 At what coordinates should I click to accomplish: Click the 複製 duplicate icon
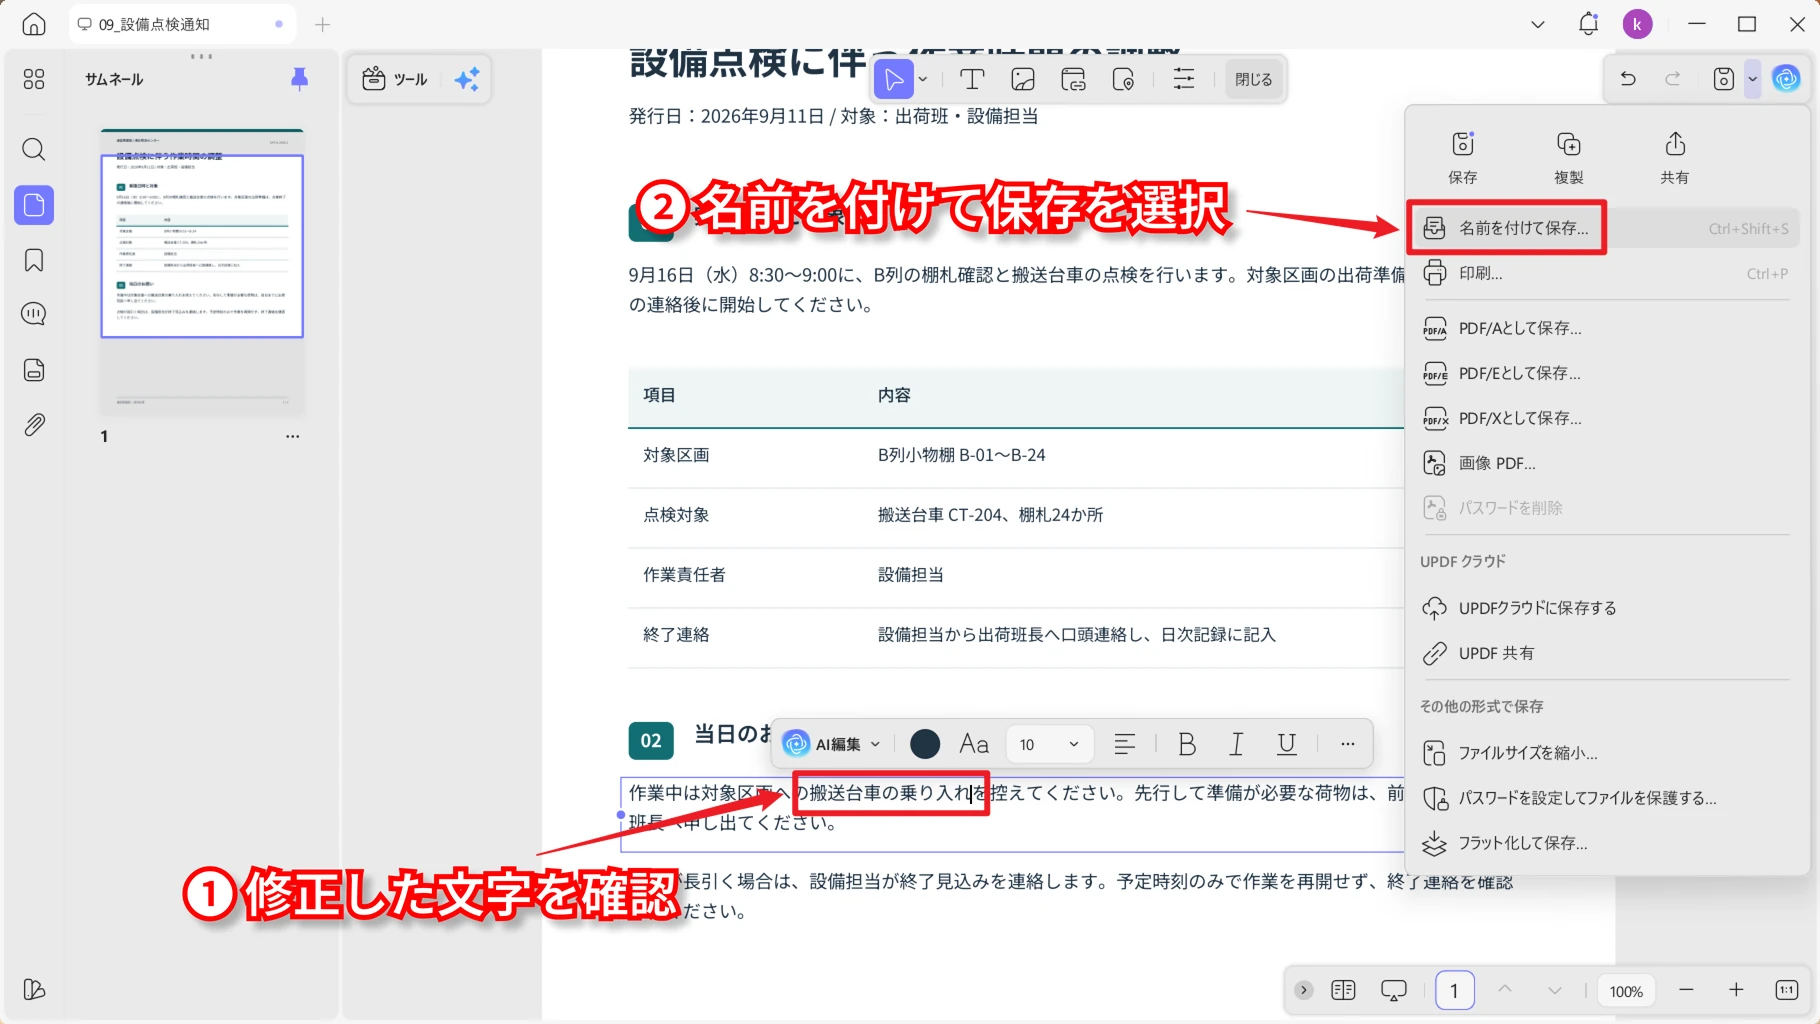(1569, 157)
